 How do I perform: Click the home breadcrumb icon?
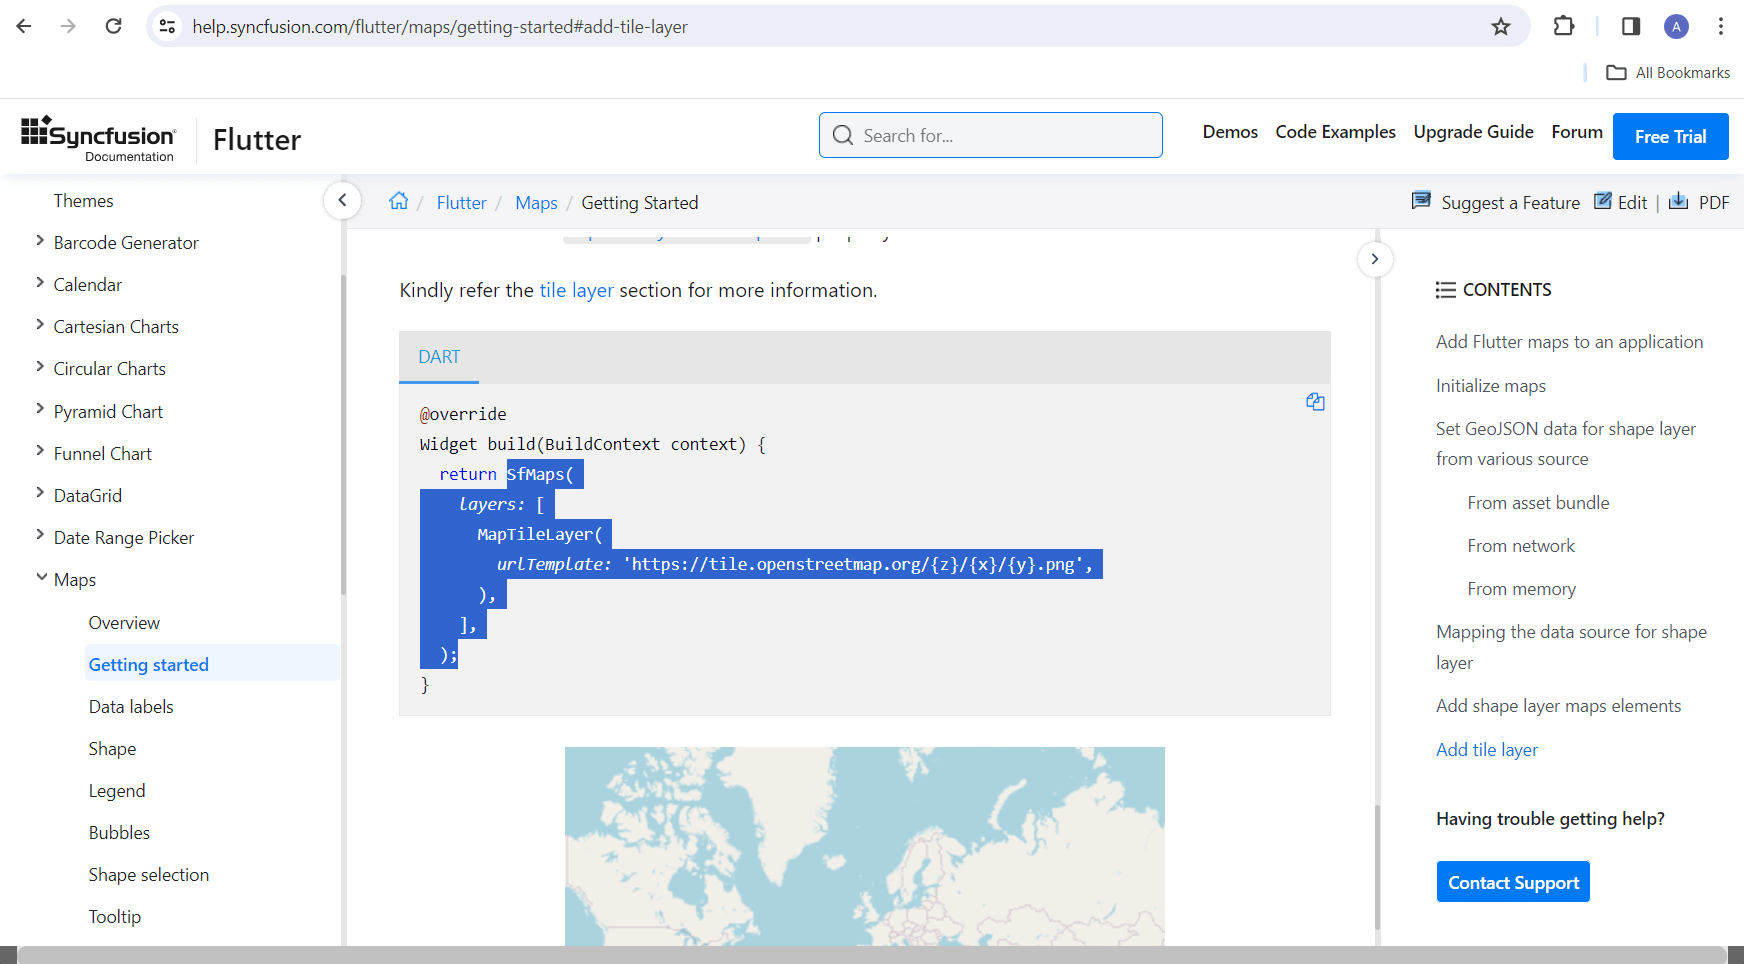click(399, 201)
